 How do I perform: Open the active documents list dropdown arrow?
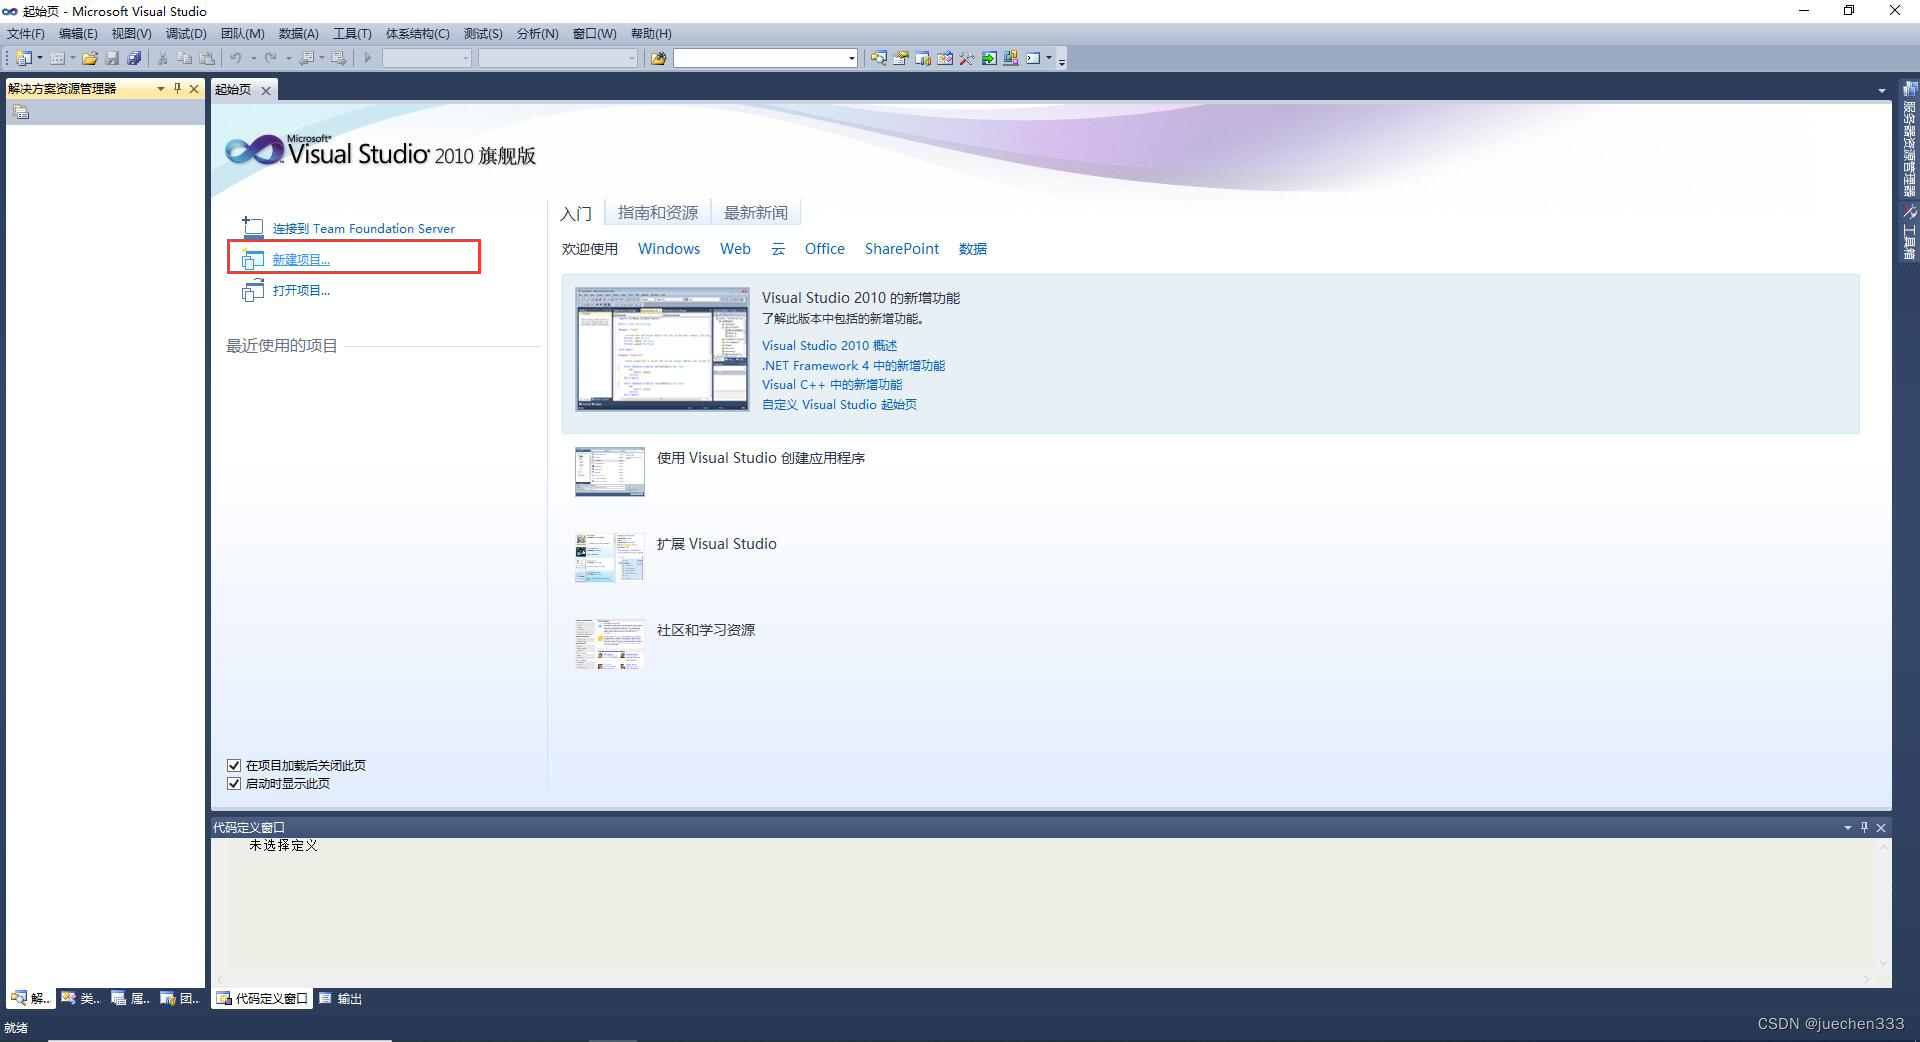pos(1882,91)
